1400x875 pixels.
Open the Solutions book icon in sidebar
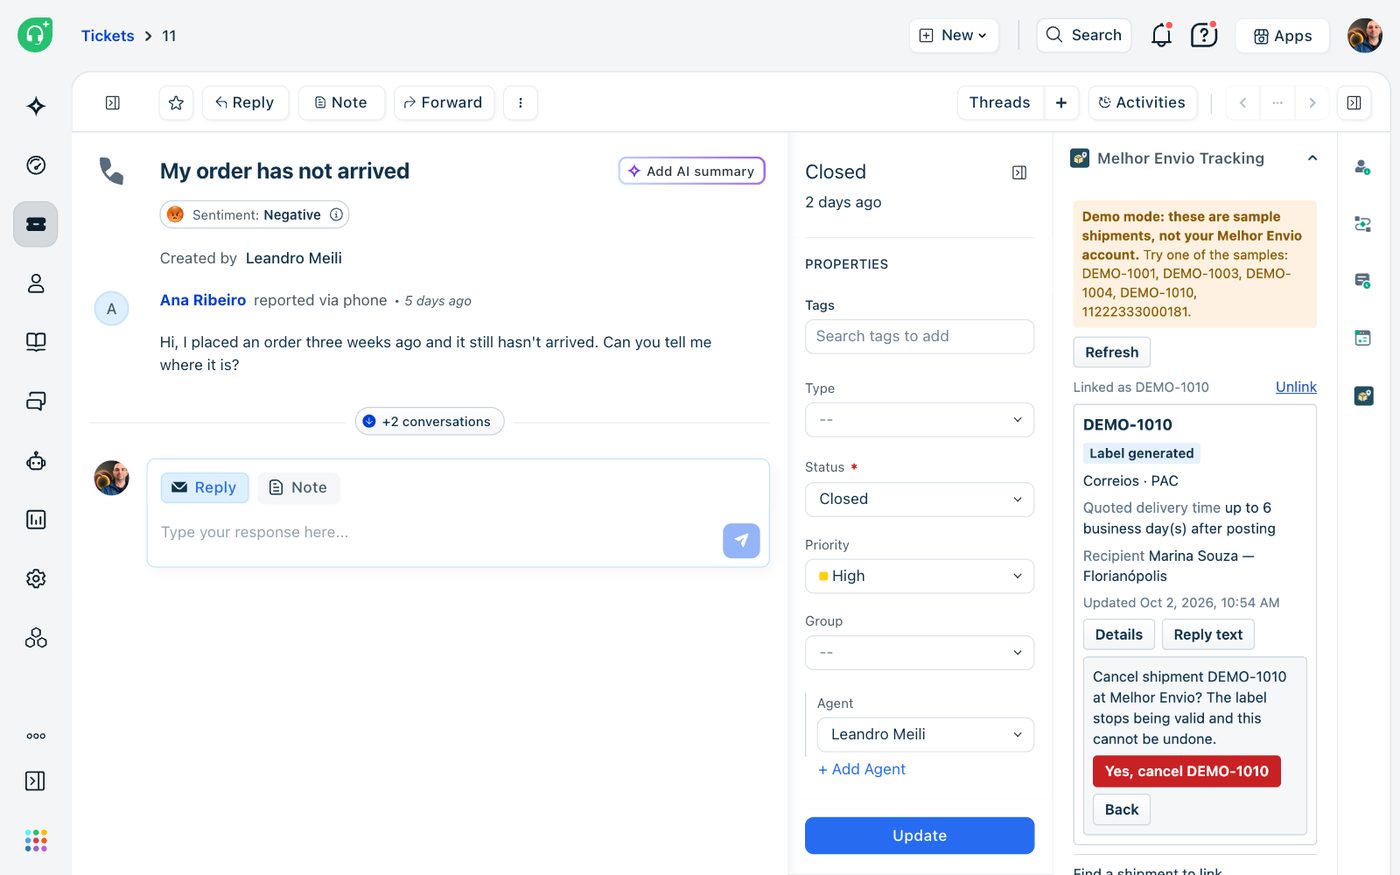click(36, 342)
